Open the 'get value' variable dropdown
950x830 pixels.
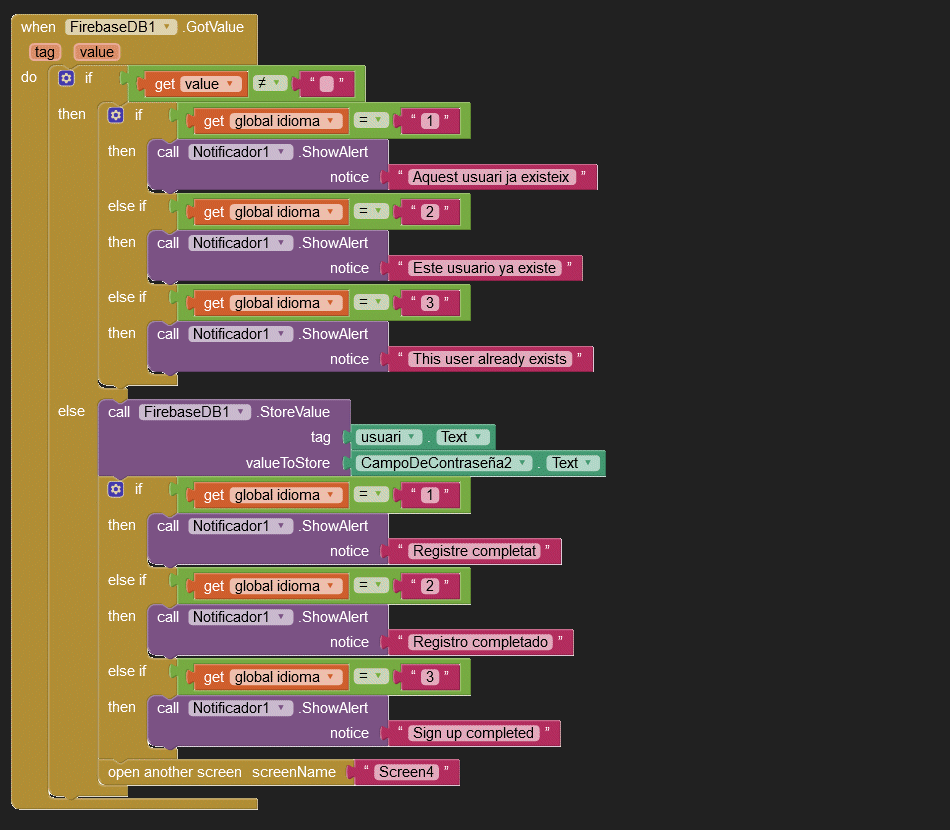pyautogui.click(x=231, y=84)
